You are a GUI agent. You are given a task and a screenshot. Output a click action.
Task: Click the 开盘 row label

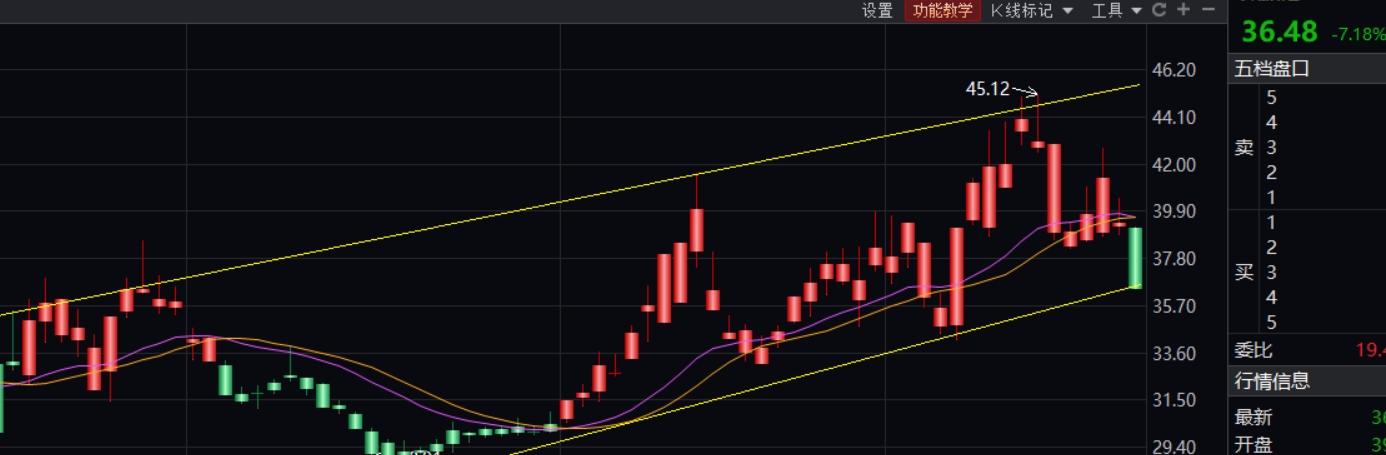1251,444
